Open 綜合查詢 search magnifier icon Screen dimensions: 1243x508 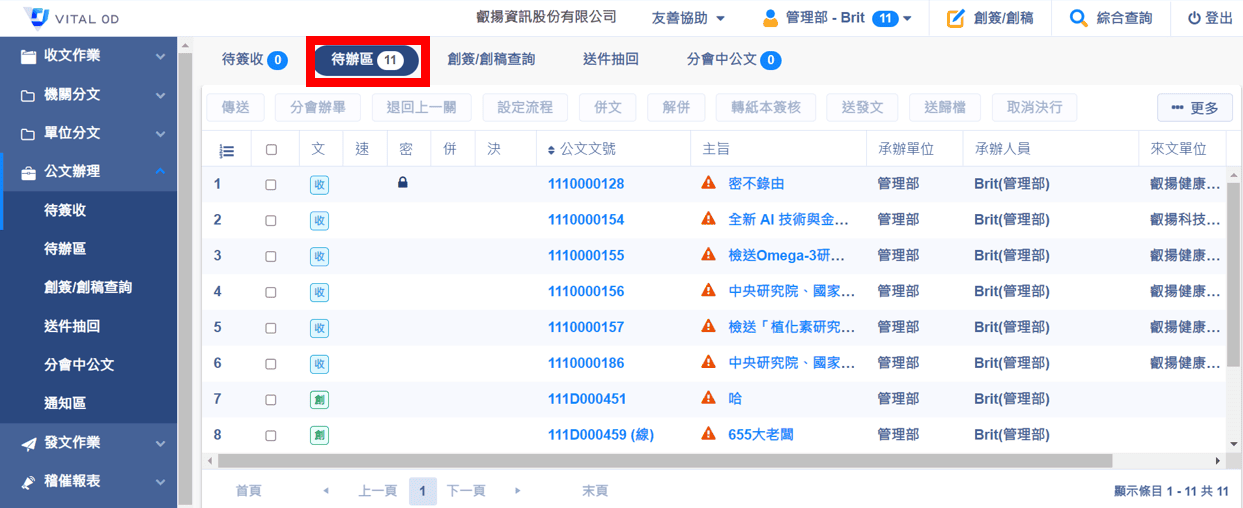point(1078,18)
